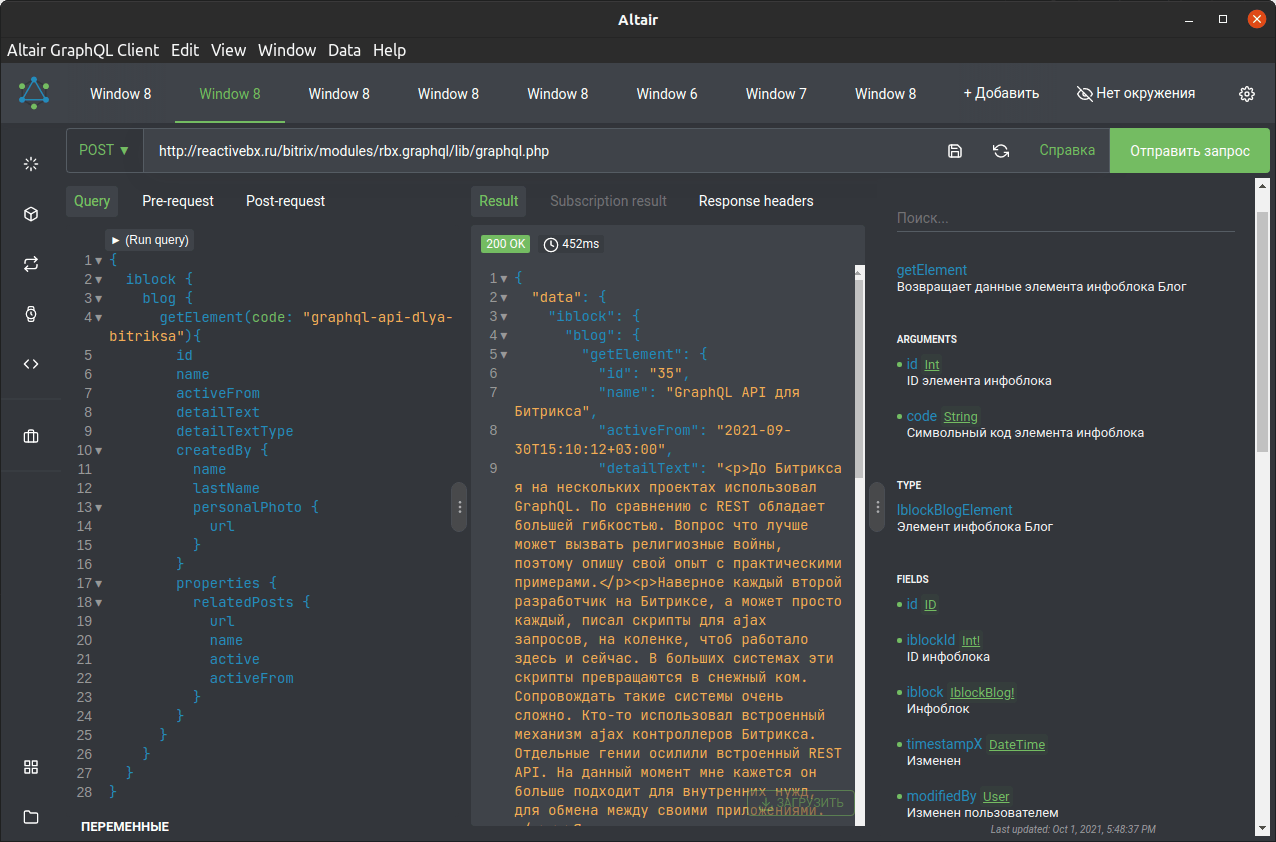This screenshot has height=842, width=1276.
Task: Click 'detailTextType' in the query editor
Action: pos(235,432)
